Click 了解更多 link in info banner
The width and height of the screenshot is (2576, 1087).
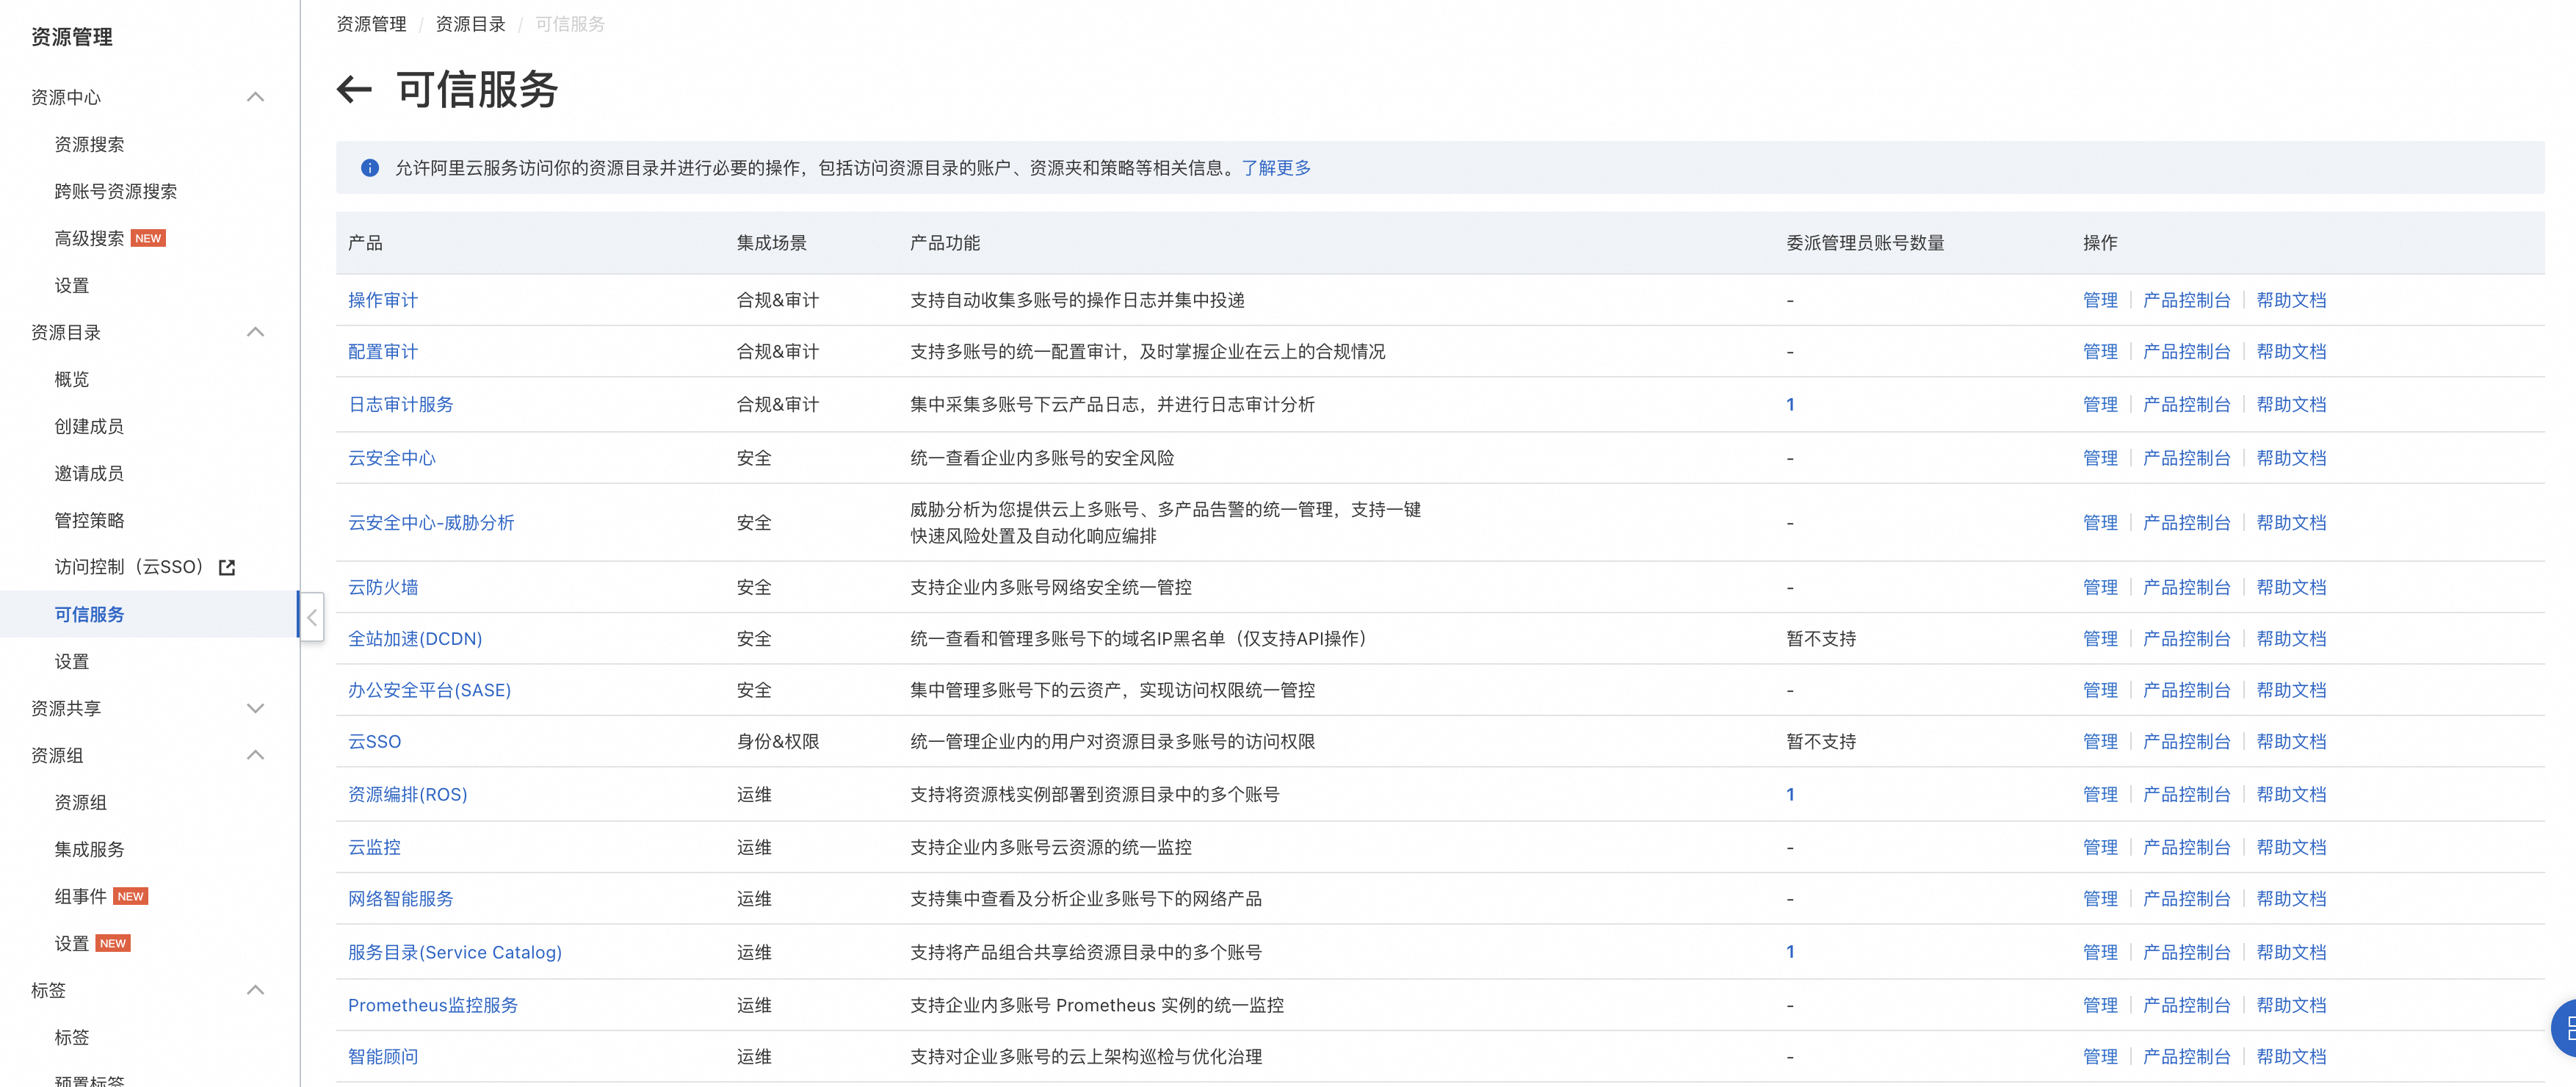click(x=1276, y=168)
